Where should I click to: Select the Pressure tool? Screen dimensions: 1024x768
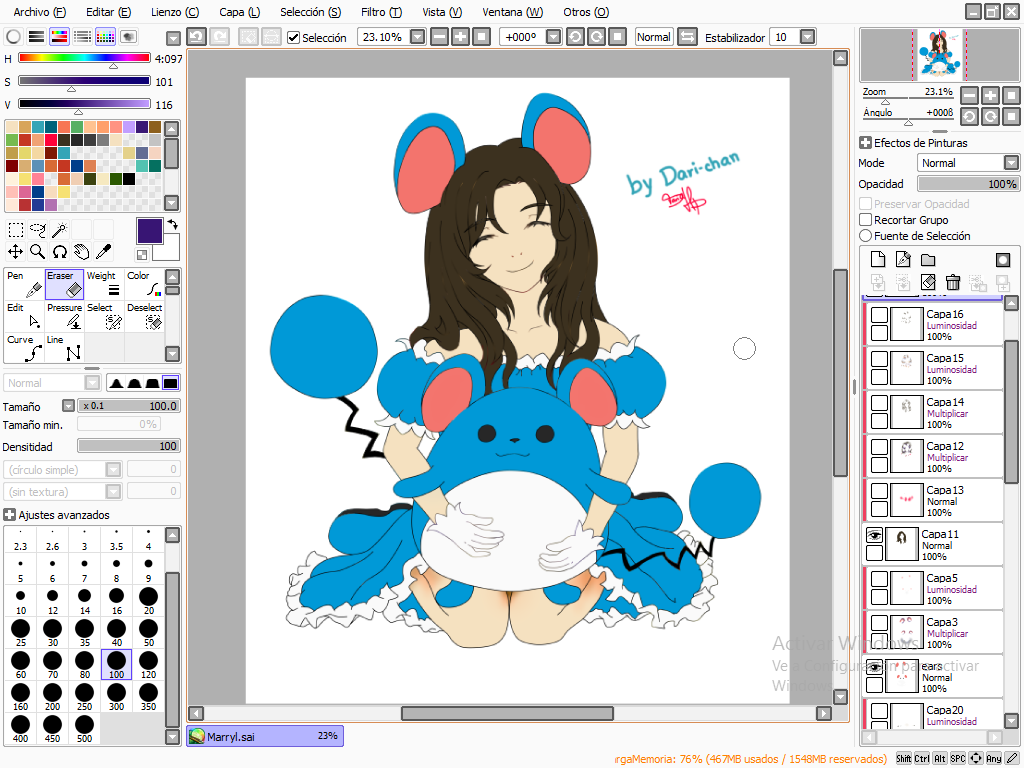[65, 316]
